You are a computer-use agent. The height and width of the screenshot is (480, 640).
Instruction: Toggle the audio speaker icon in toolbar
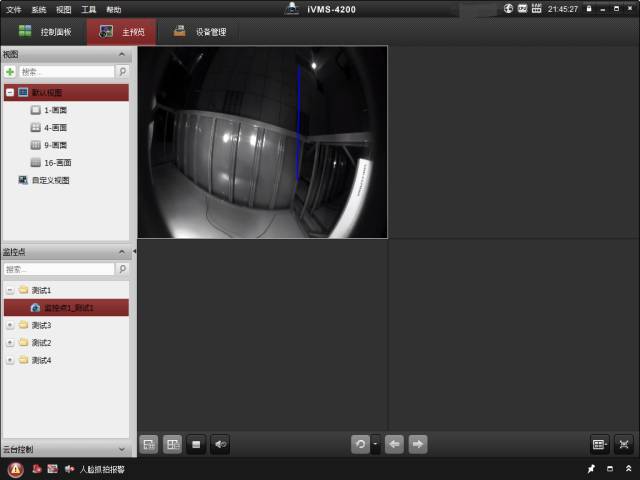[220, 444]
